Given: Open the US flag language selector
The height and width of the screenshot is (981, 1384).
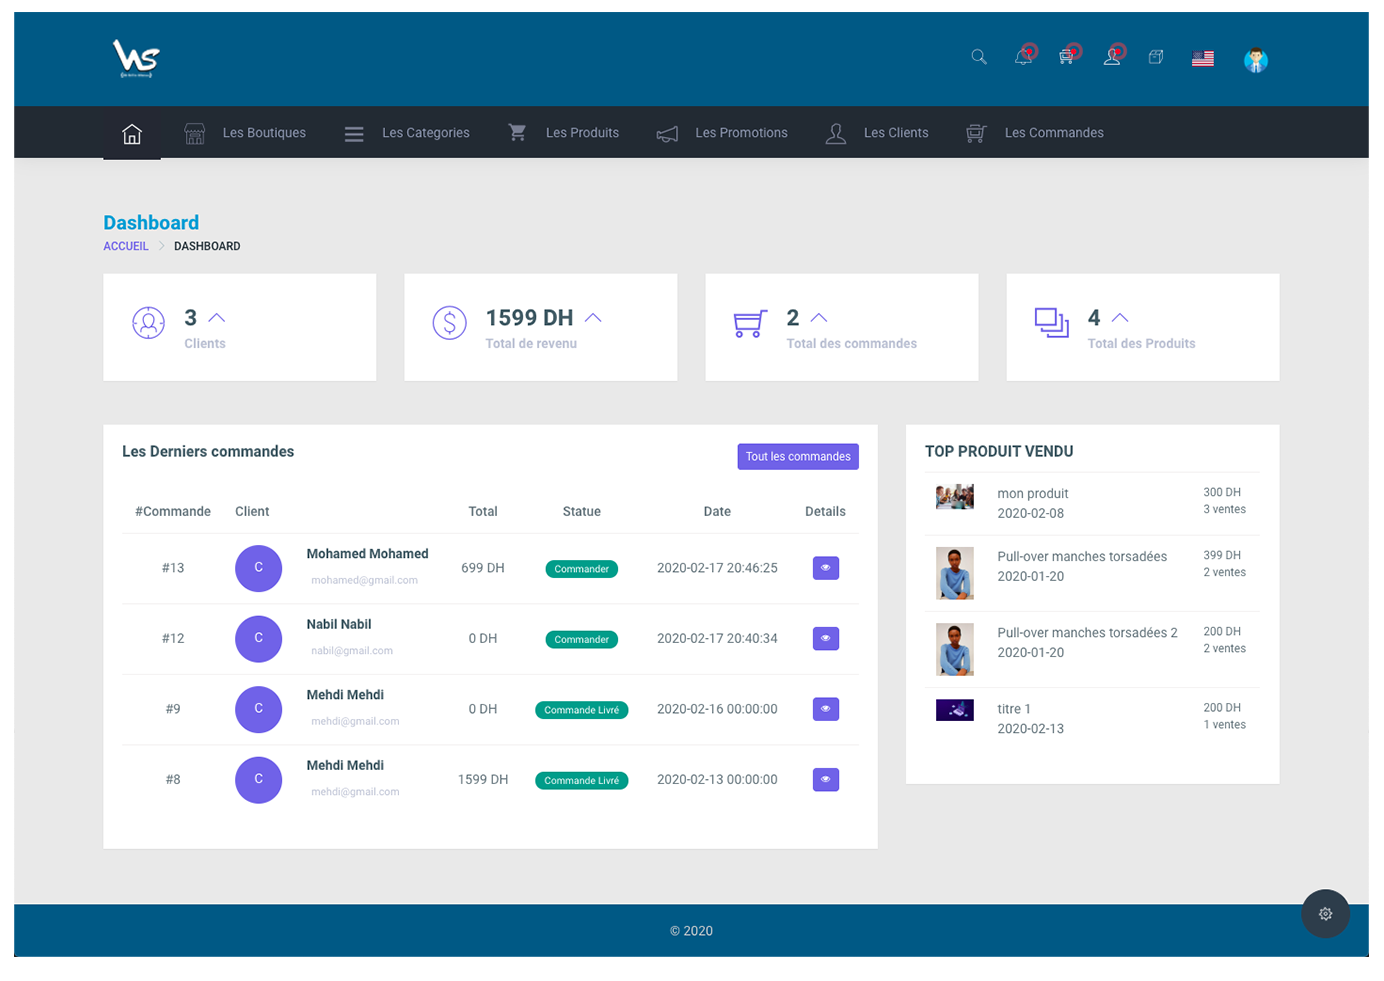Looking at the screenshot, I should pyautogui.click(x=1203, y=59).
